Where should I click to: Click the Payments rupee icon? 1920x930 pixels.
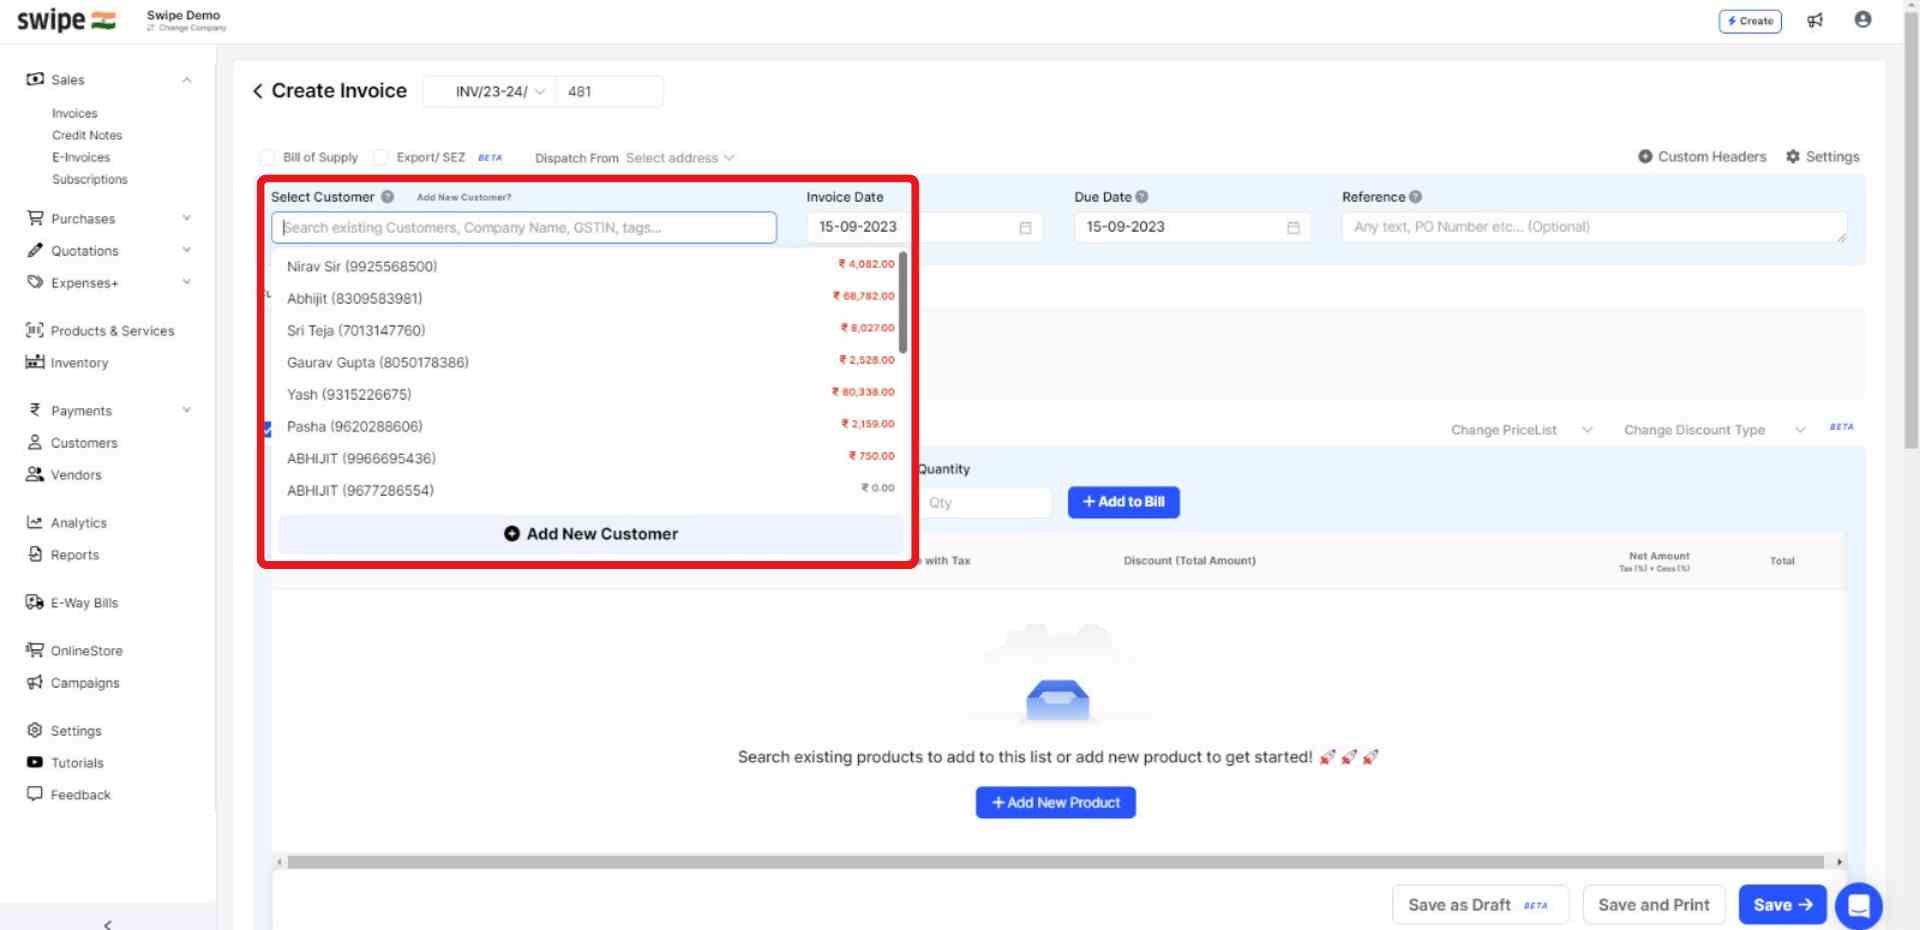pyautogui.click(x=35, y=410)
